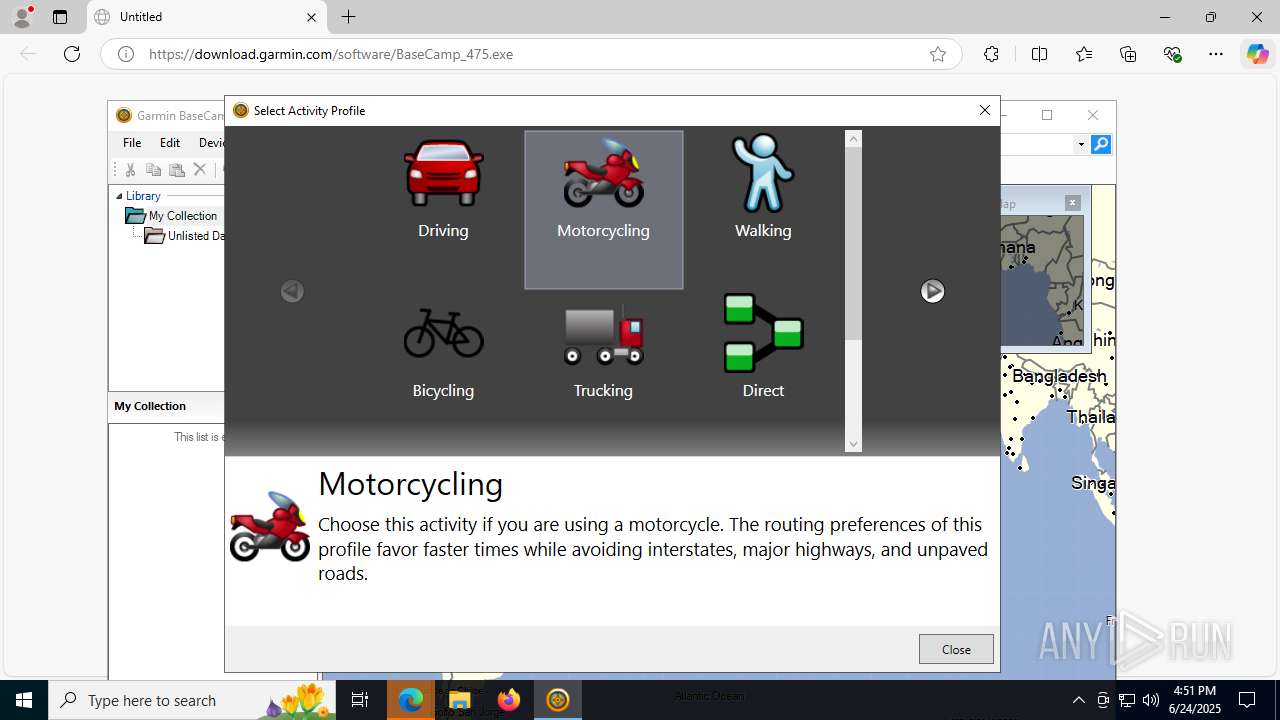View site information icon in address bar
This screenshot has width=1280, height=720.
pos(126,54)
